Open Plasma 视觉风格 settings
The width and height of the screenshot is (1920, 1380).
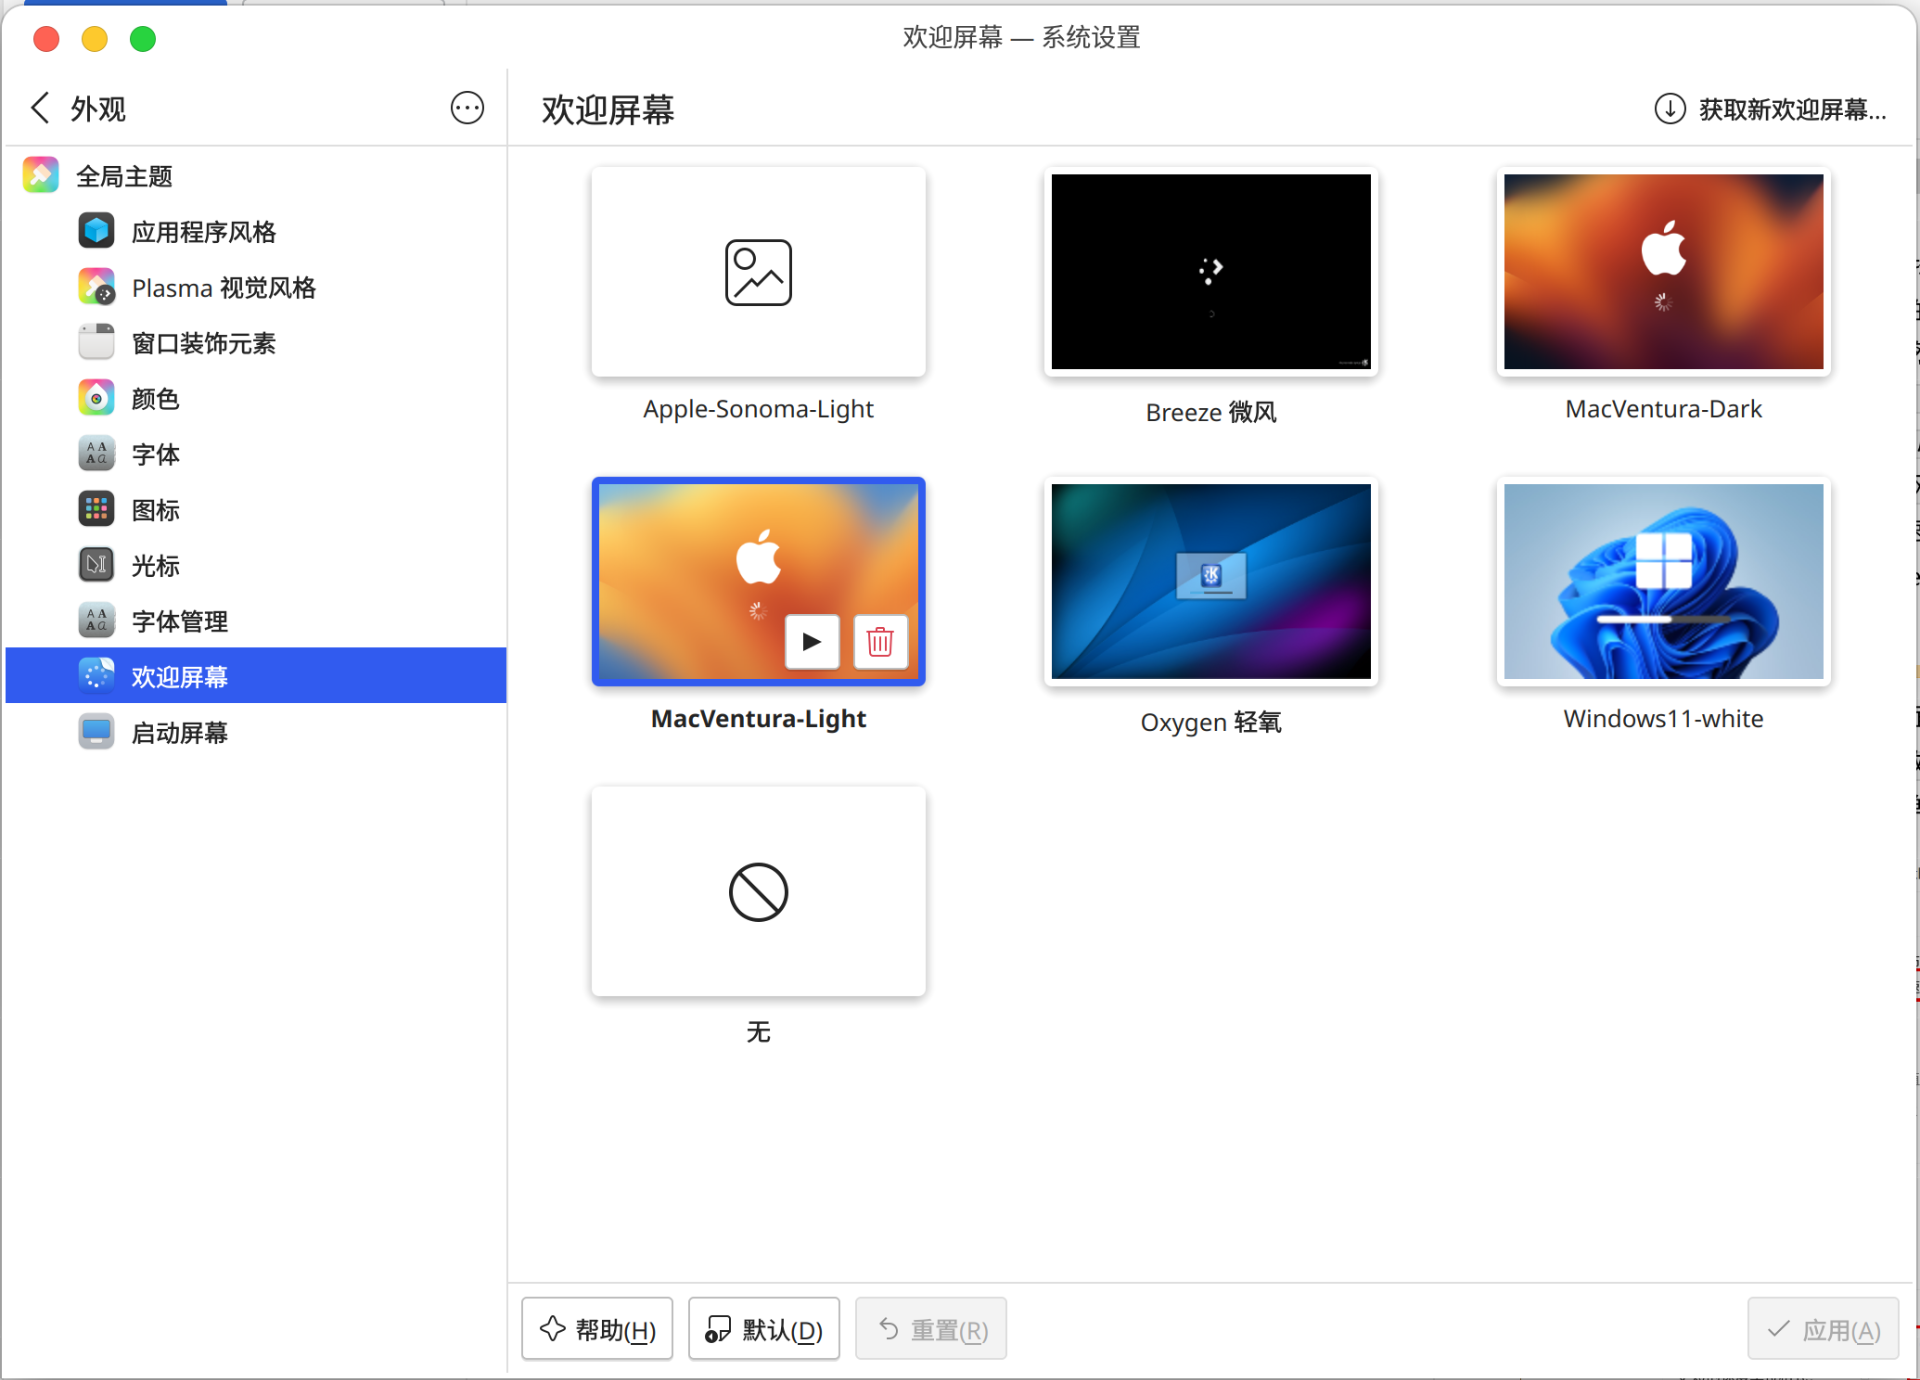pos(223,288)
